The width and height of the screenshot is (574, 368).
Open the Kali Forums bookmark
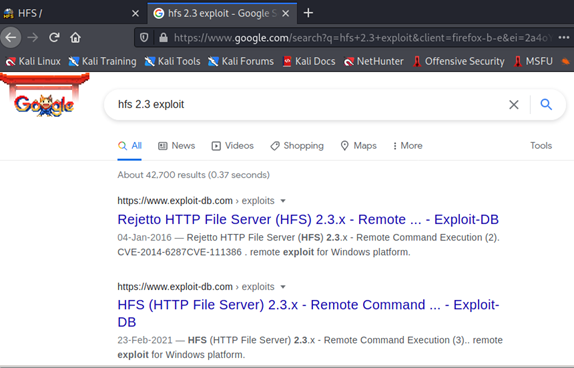[241, 61]
